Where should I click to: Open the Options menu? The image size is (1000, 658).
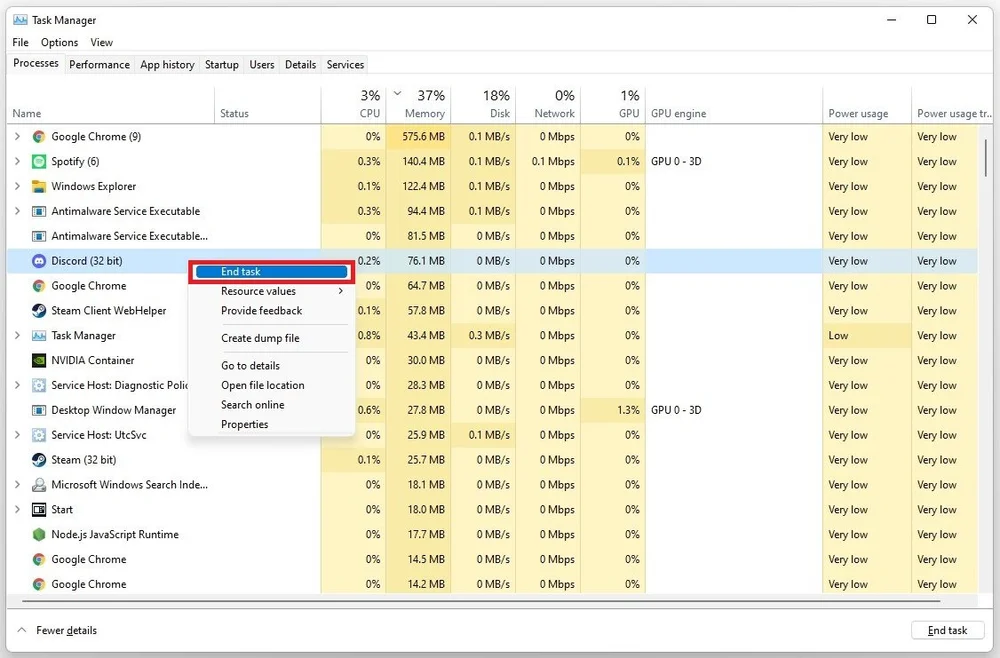[x=59, y=42]
